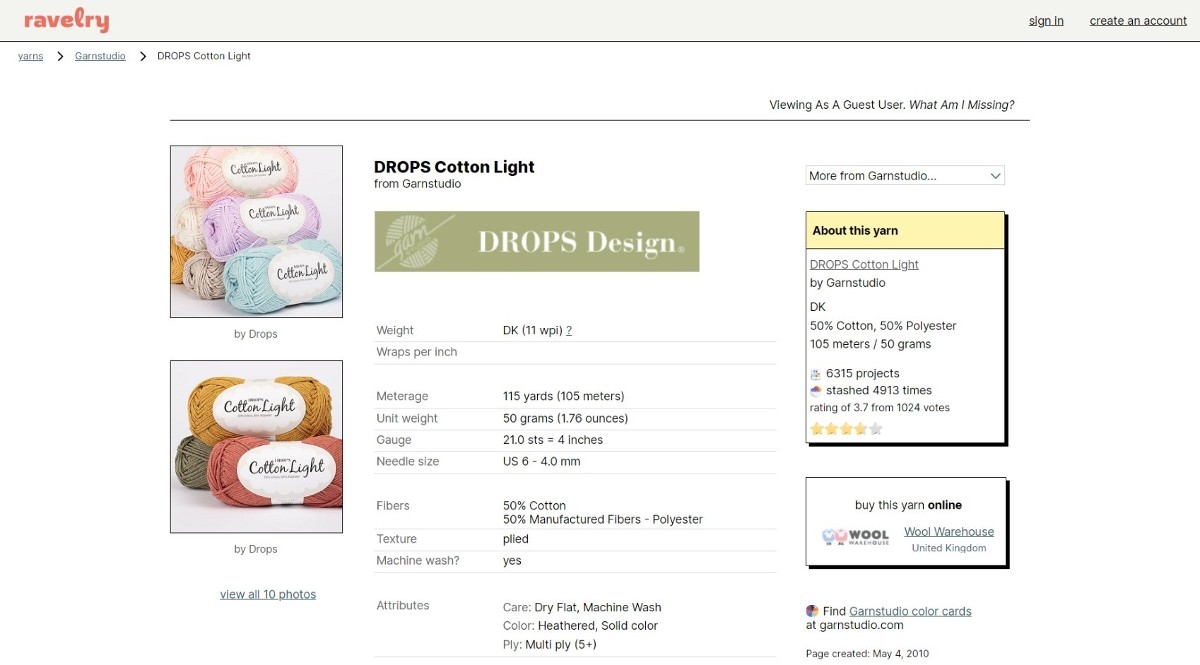Screen dimensions: 1200x665
Task: Click the 'Ply: Multi ply (5+)' attribute
Action: point(550,645)
